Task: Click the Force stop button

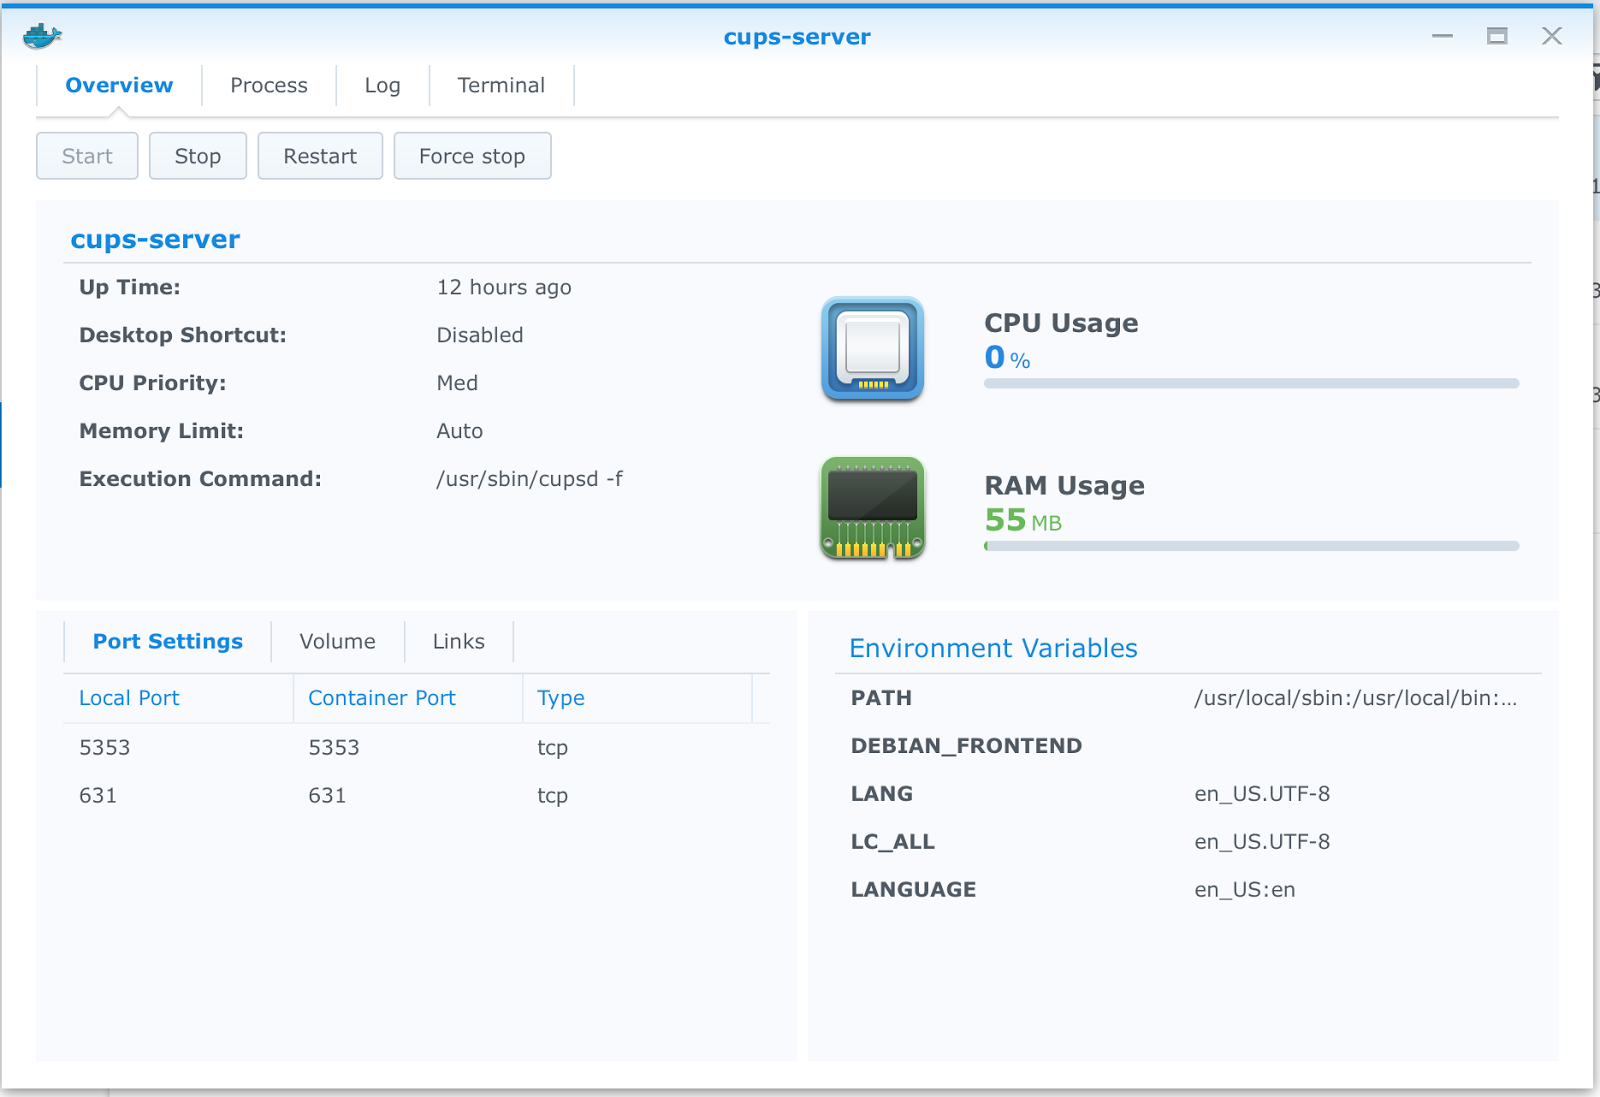Action: pos(472,156)
